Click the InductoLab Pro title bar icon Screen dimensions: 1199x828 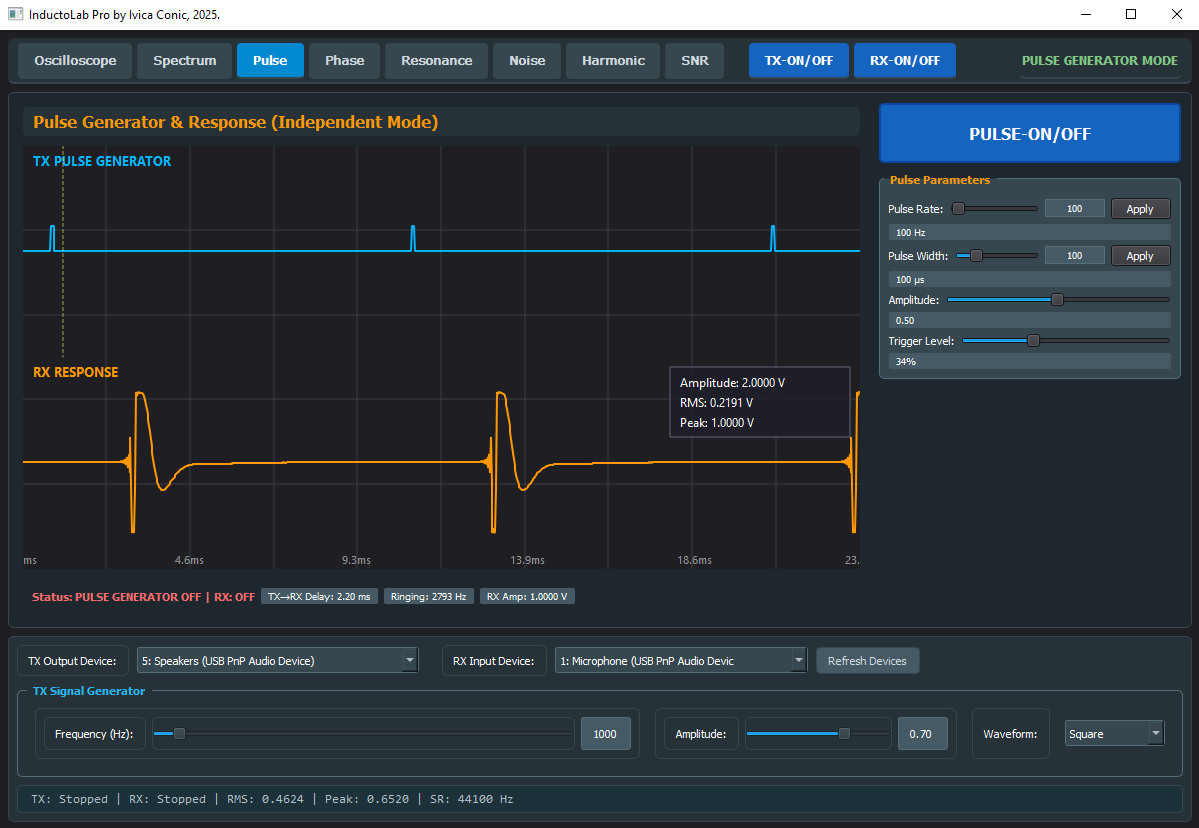pos(15,15)
